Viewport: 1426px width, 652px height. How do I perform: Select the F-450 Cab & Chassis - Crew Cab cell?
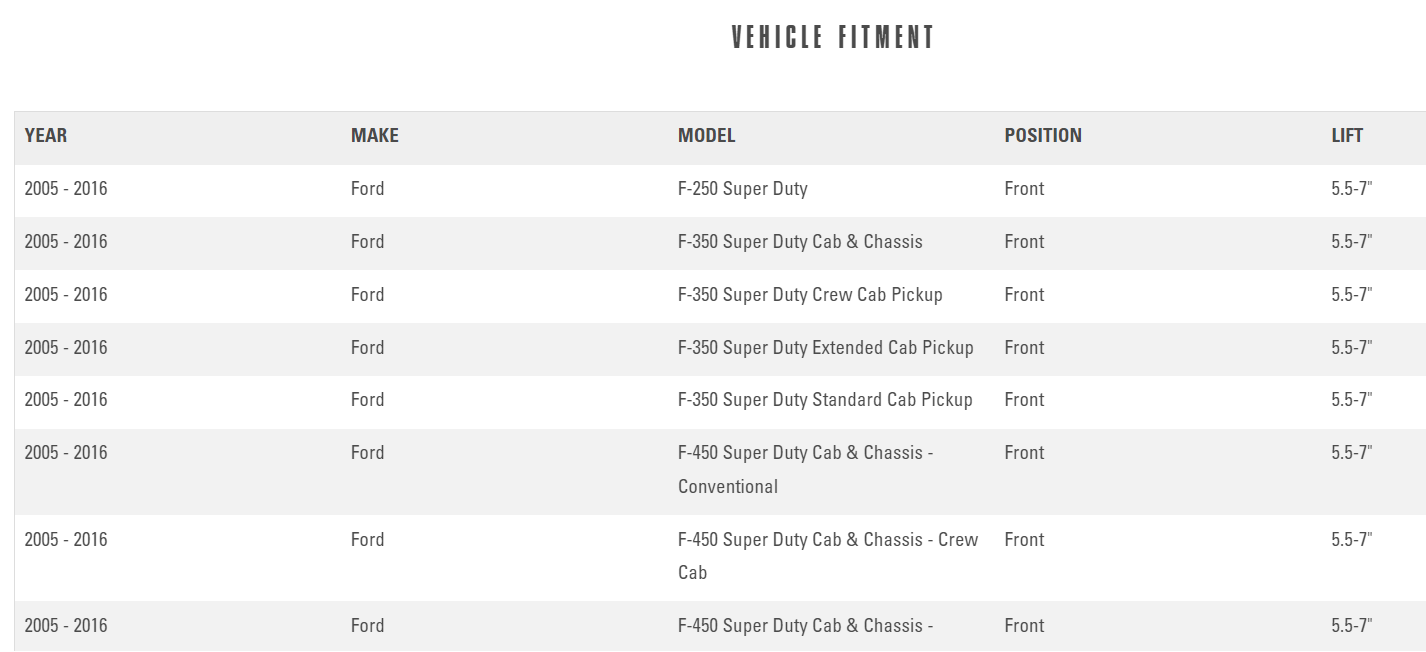[x=827, y=555]
